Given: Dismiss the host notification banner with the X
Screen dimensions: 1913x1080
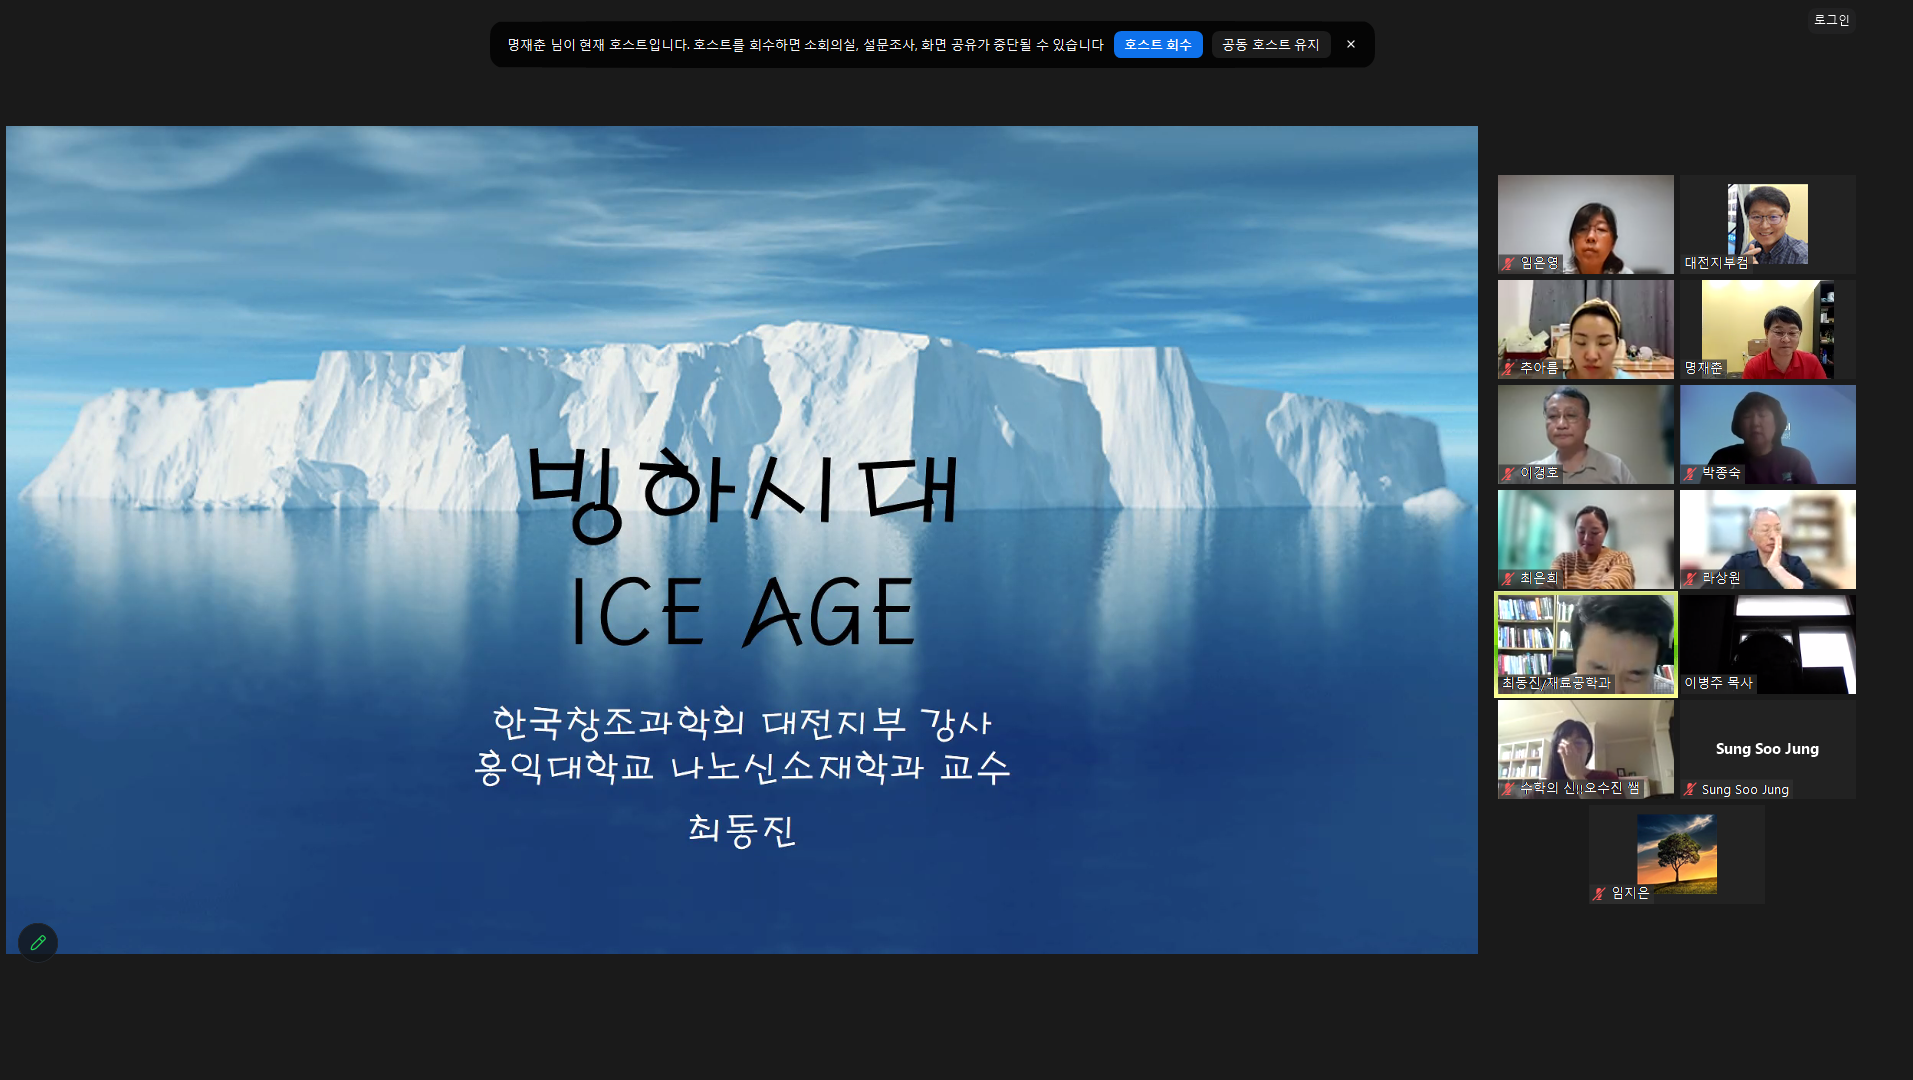Looking at the screenshot, I should (x=1351, y=44).
